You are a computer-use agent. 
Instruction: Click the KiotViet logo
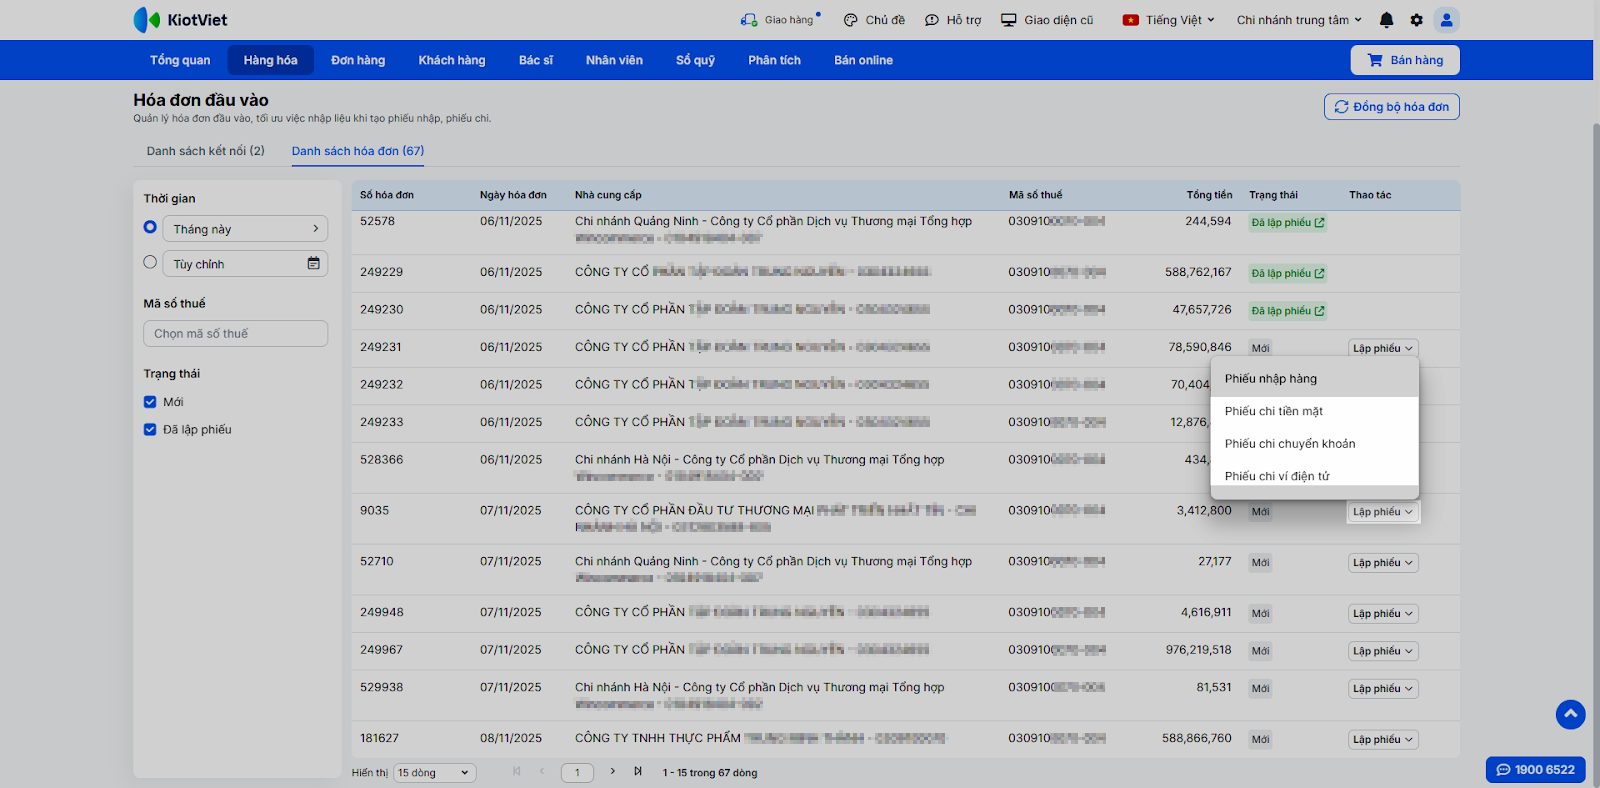pos(181,20)
